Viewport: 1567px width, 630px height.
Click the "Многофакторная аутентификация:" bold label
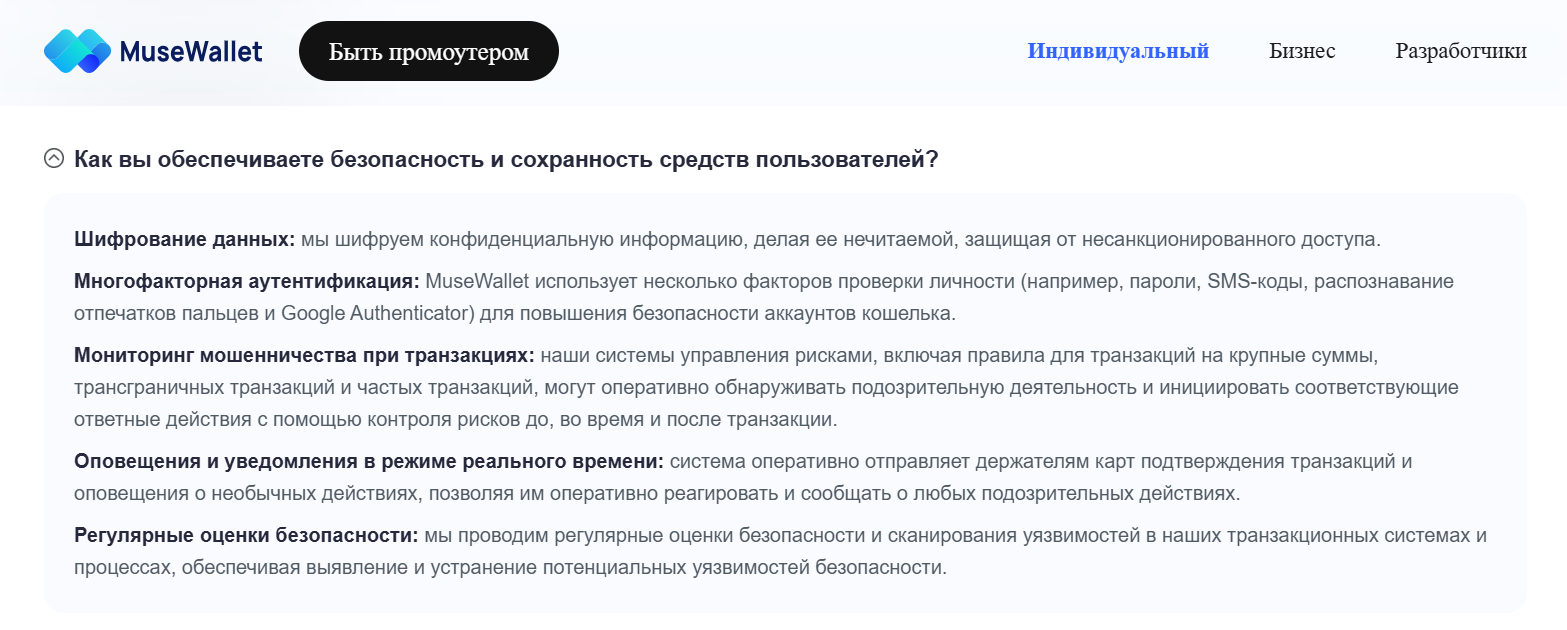pyautogui.click(x=246, y=281)
